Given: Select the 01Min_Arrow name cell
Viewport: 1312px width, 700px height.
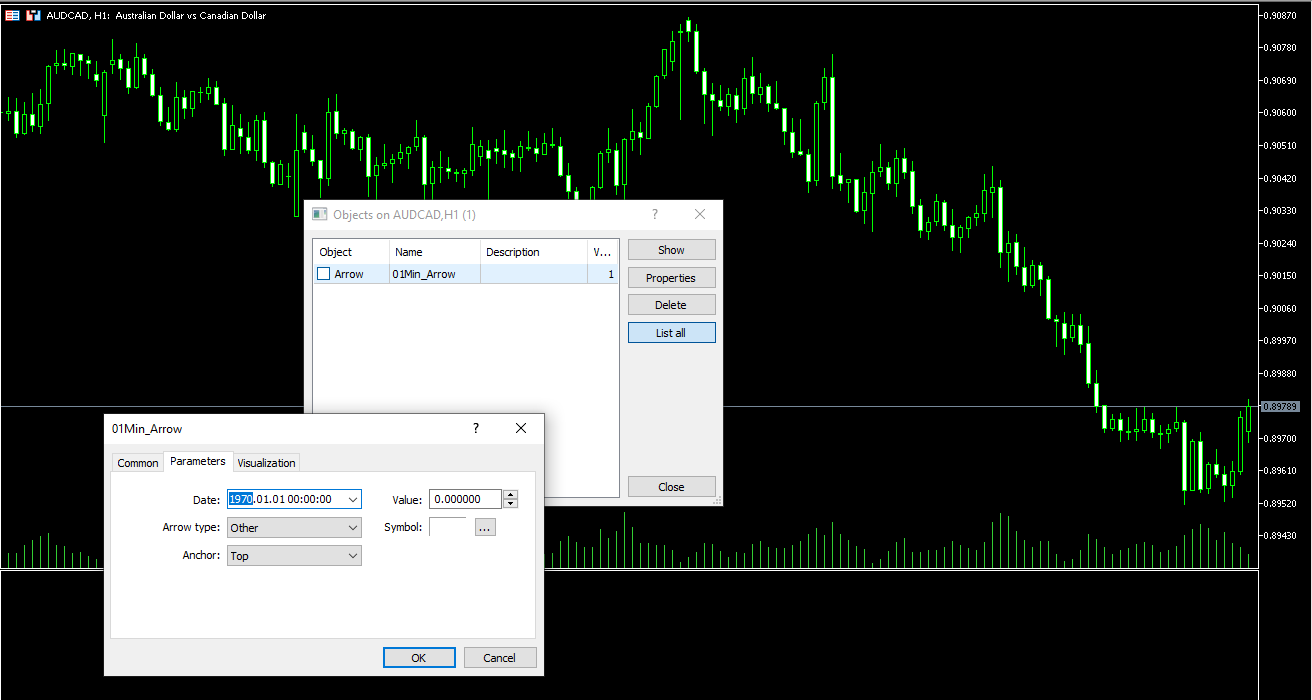Looking at the screenshot, I should click(435, 274).
